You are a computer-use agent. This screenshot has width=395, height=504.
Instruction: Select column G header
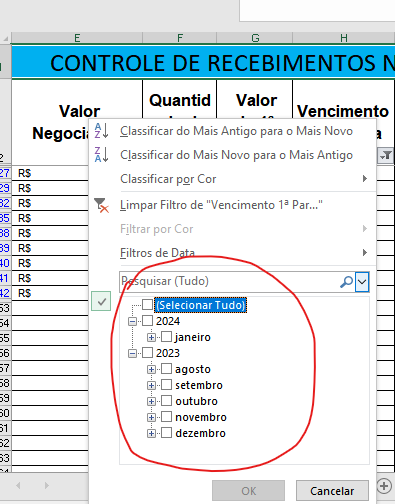click(x=255, y=38)
